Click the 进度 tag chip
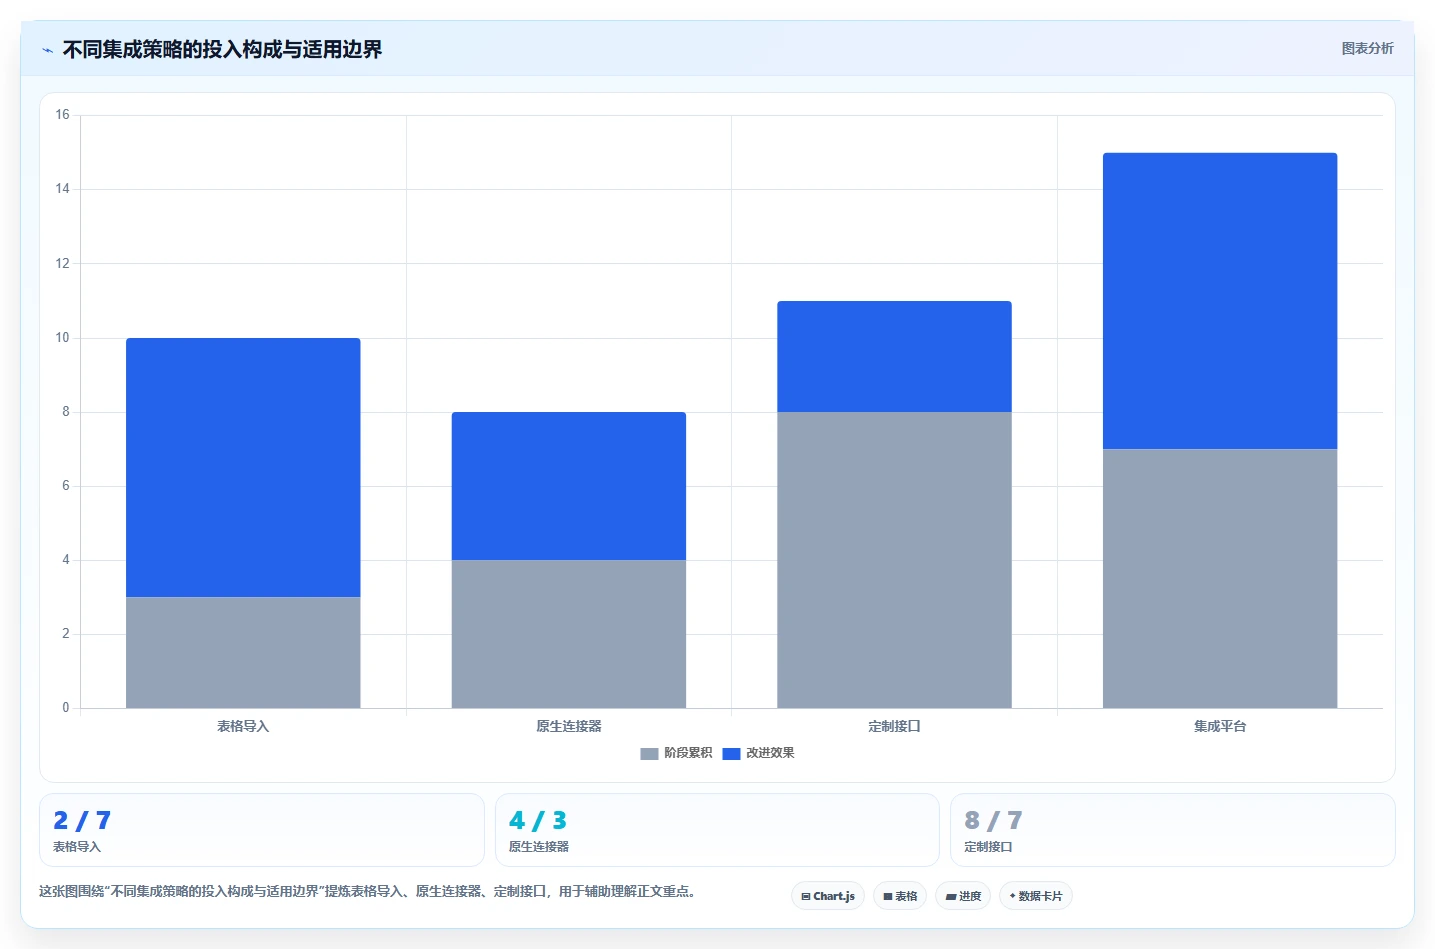 tap(963, 896)
